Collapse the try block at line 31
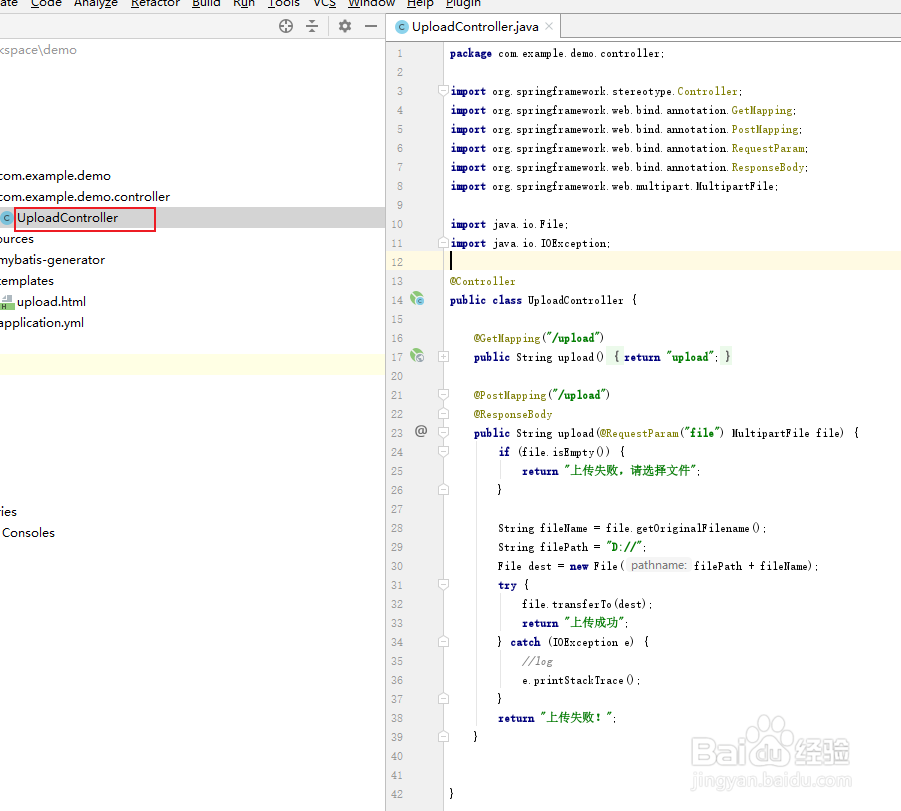 point(443,585)
